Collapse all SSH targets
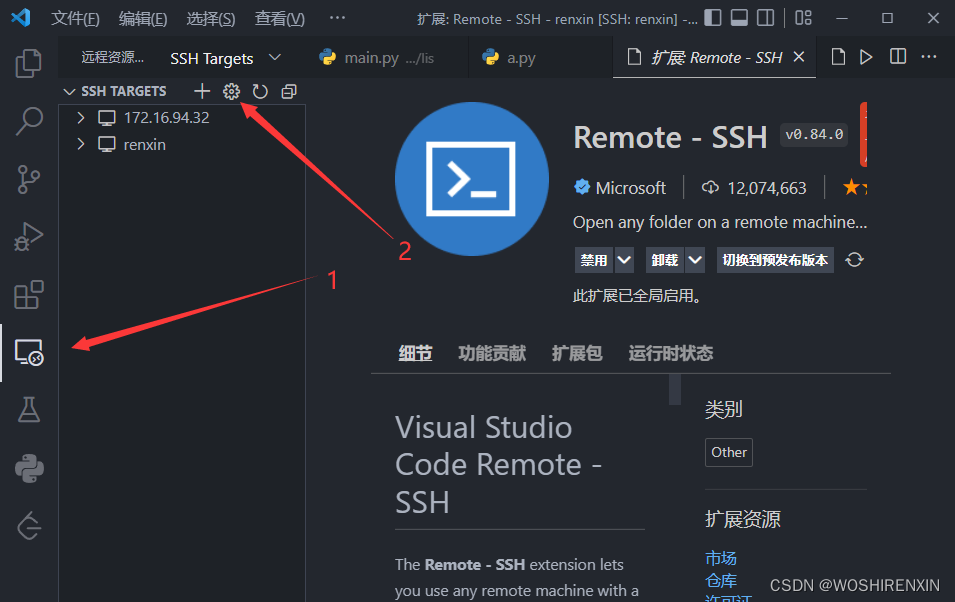 [x=289, y=91]
